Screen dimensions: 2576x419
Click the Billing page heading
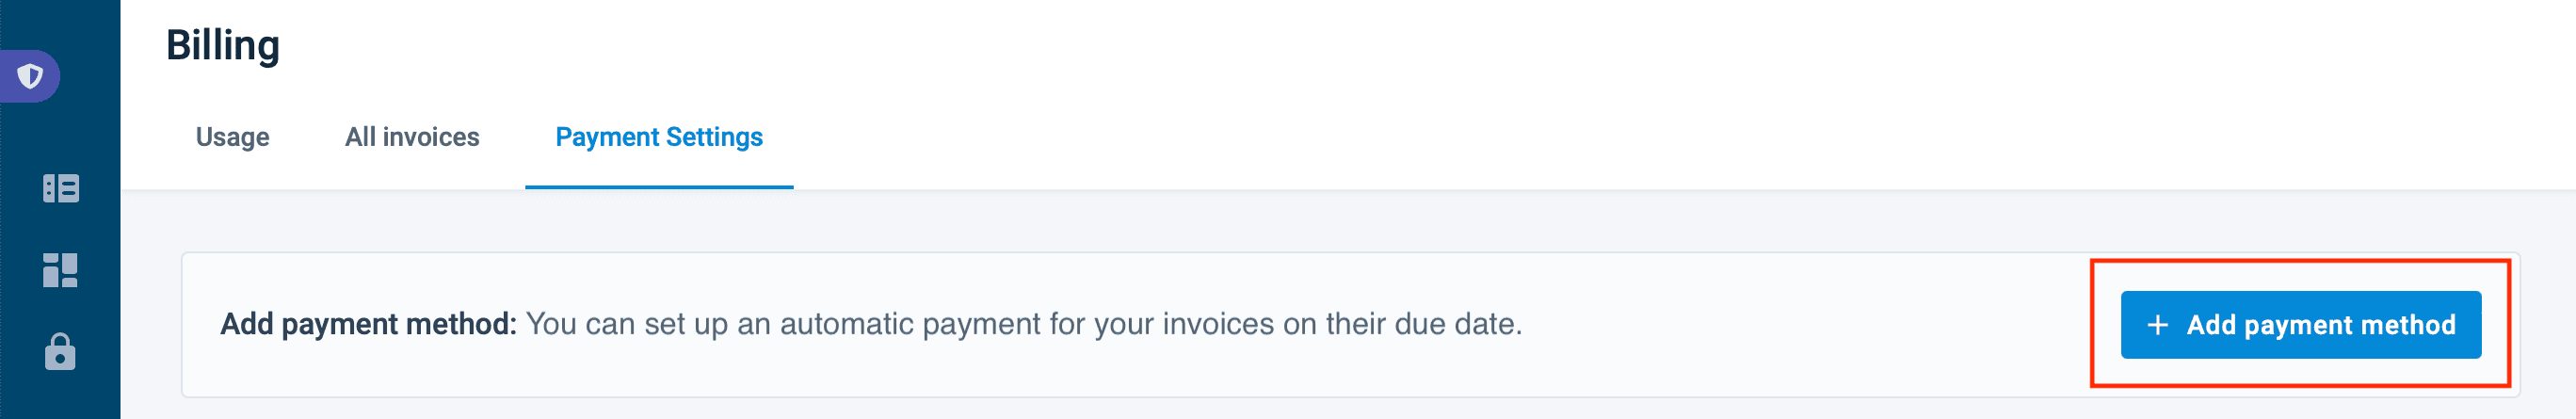[x=223, y=46]
